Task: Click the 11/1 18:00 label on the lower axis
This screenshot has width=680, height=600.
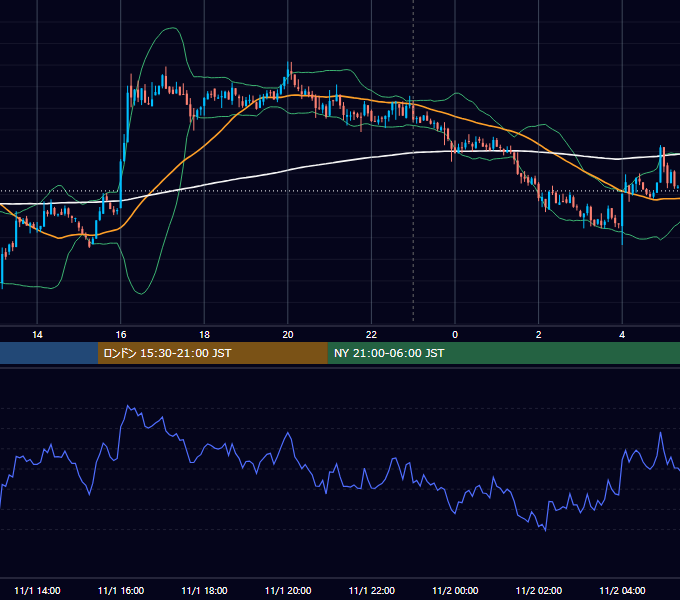Action: (204, 590)
